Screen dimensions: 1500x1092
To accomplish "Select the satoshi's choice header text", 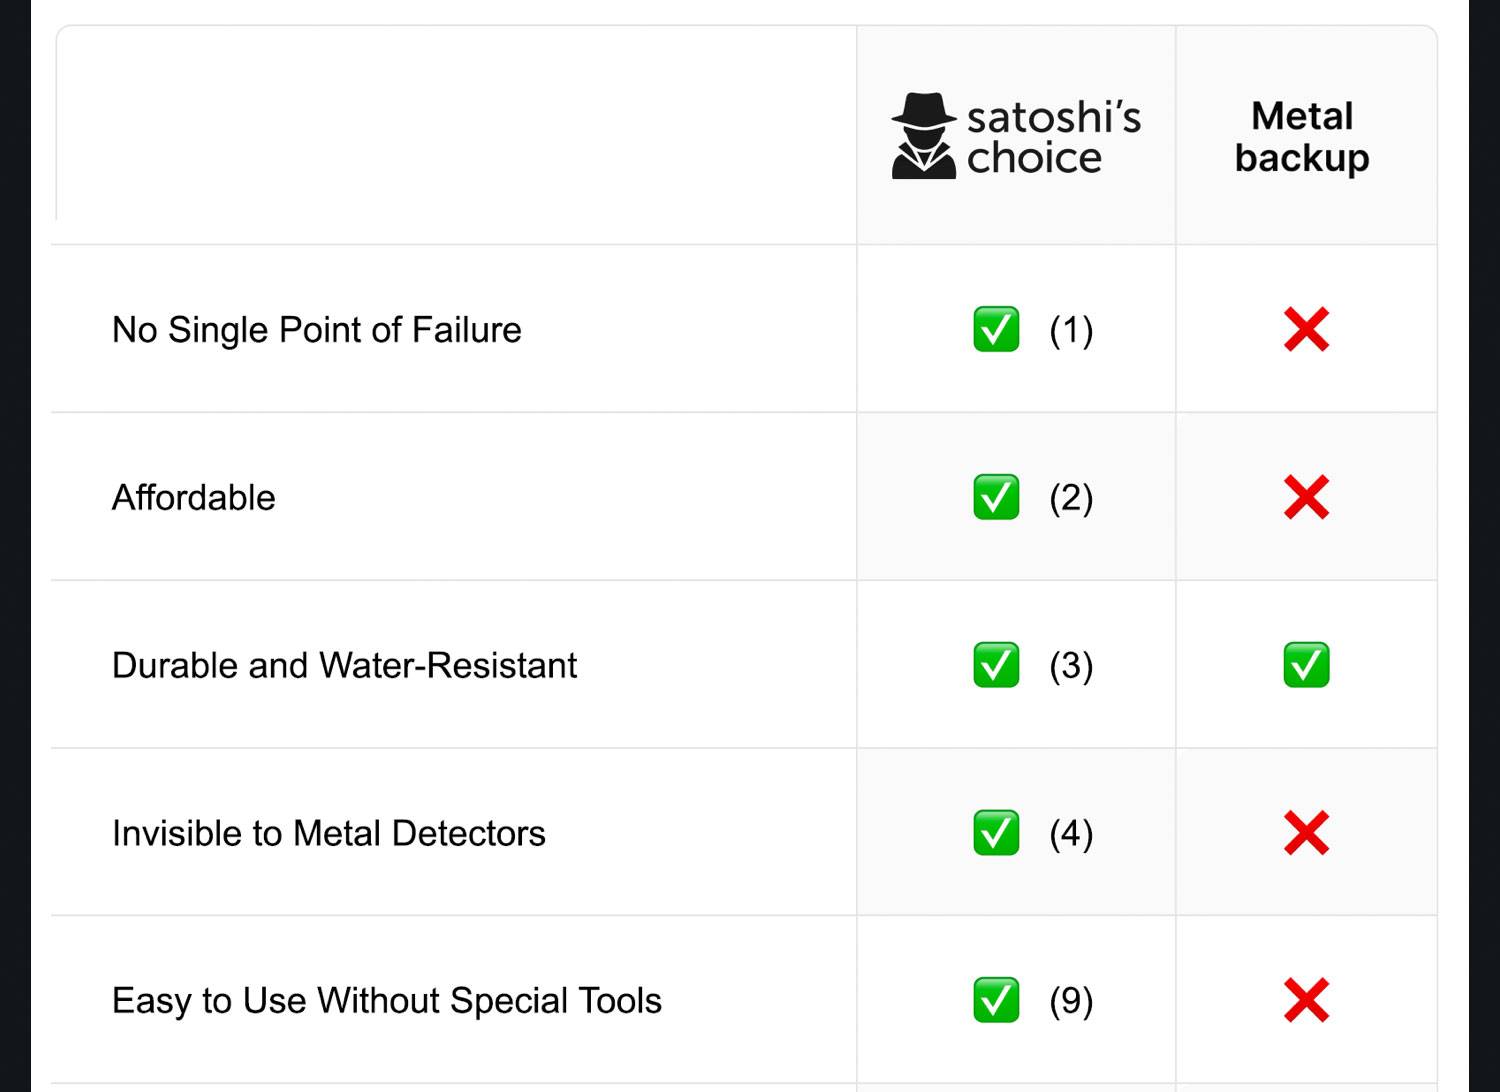I will (1053, 137).
